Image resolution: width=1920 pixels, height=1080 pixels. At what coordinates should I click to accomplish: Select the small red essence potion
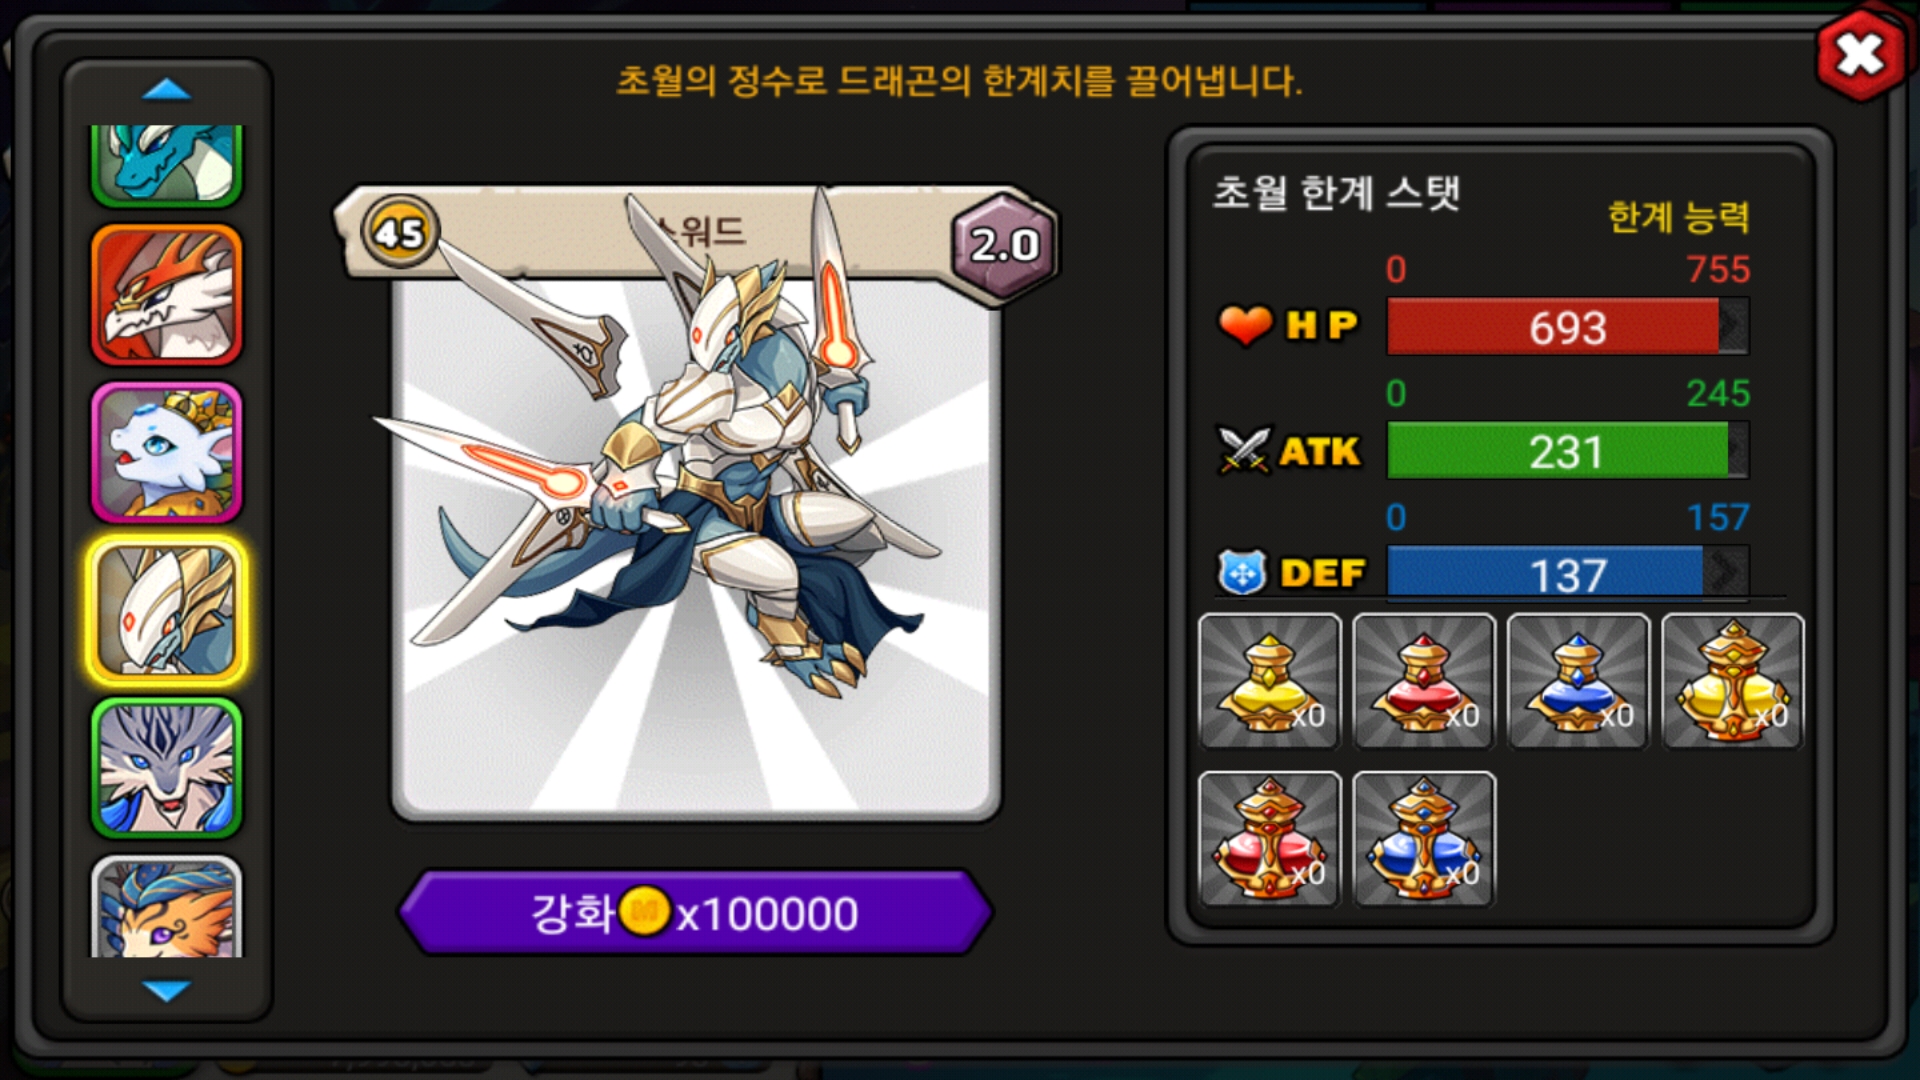[x=1424, y=681]
